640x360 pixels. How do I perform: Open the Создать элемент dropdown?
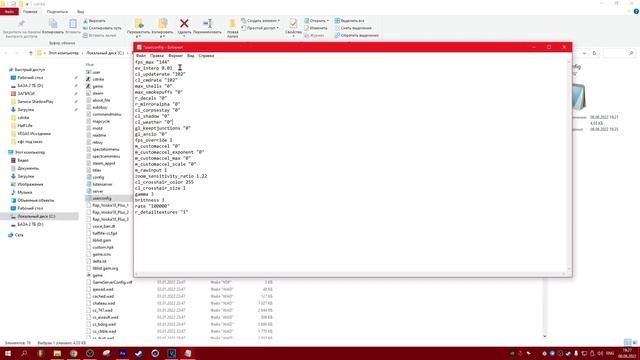(260, 20)
